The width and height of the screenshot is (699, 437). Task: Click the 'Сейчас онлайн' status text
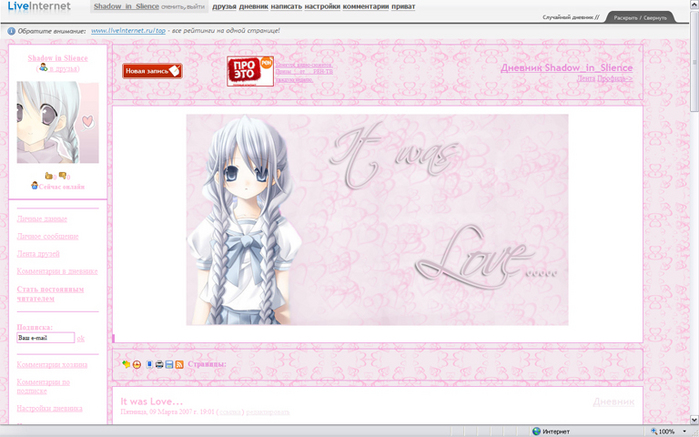coord(62,187)
